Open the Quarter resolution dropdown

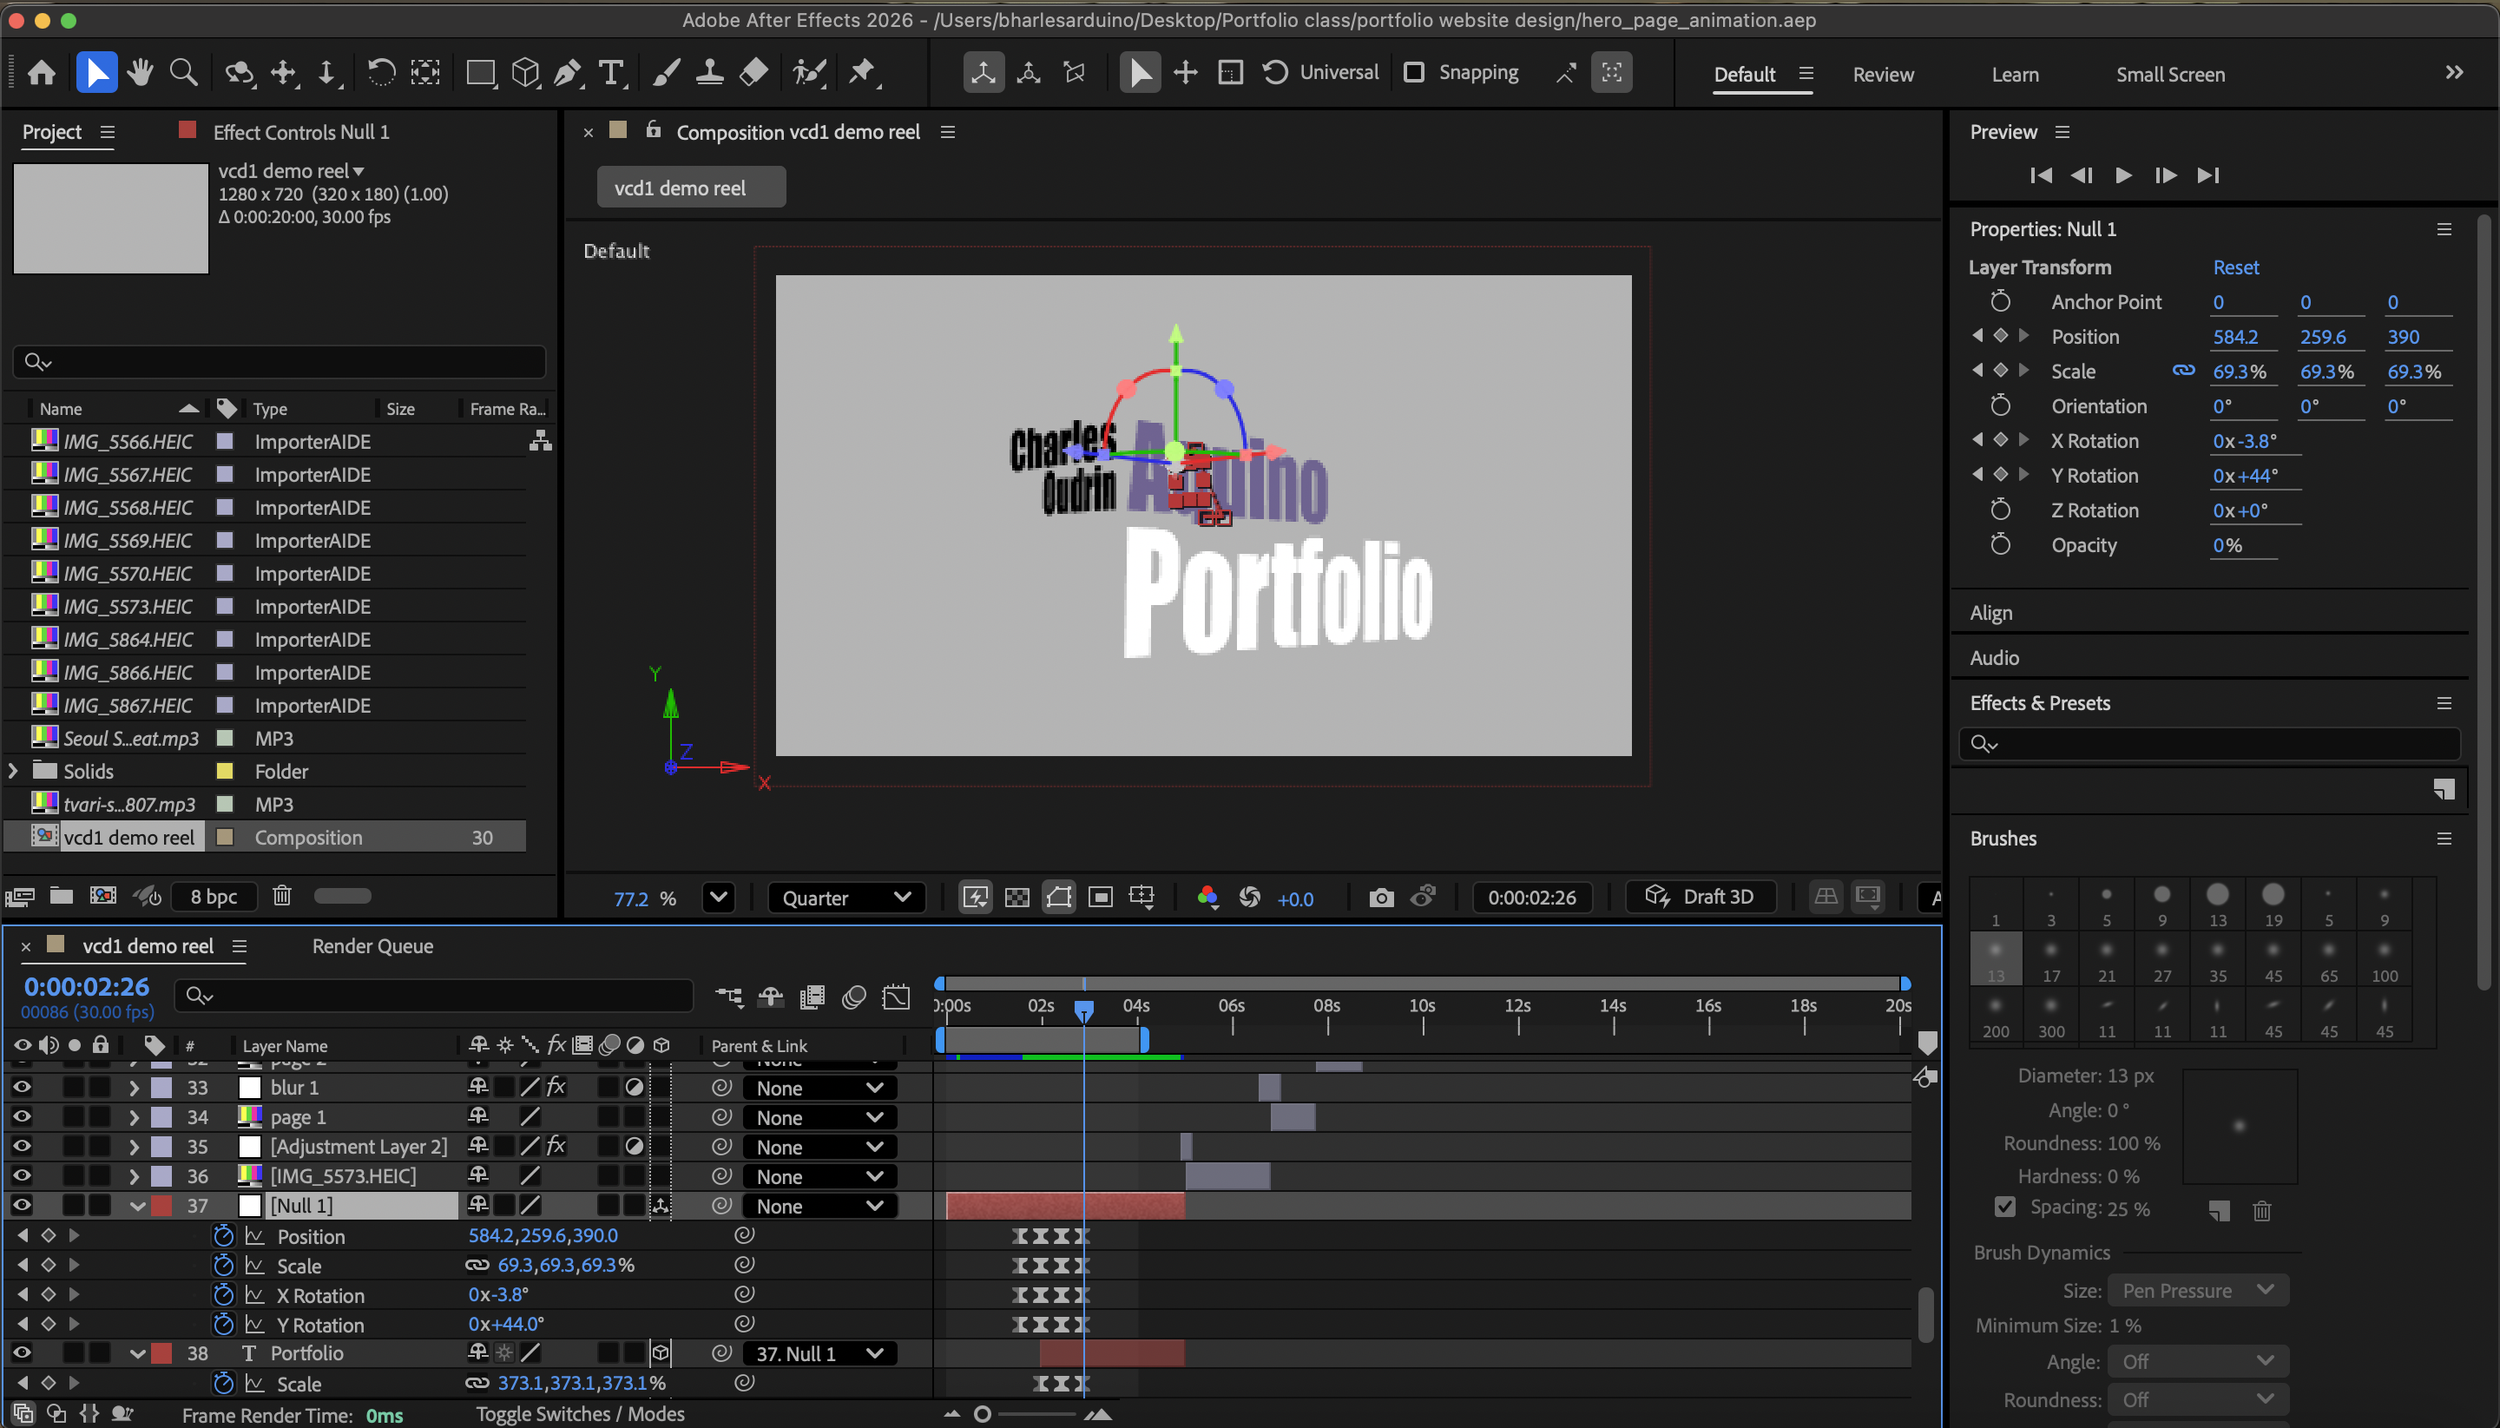coord(846,897)
